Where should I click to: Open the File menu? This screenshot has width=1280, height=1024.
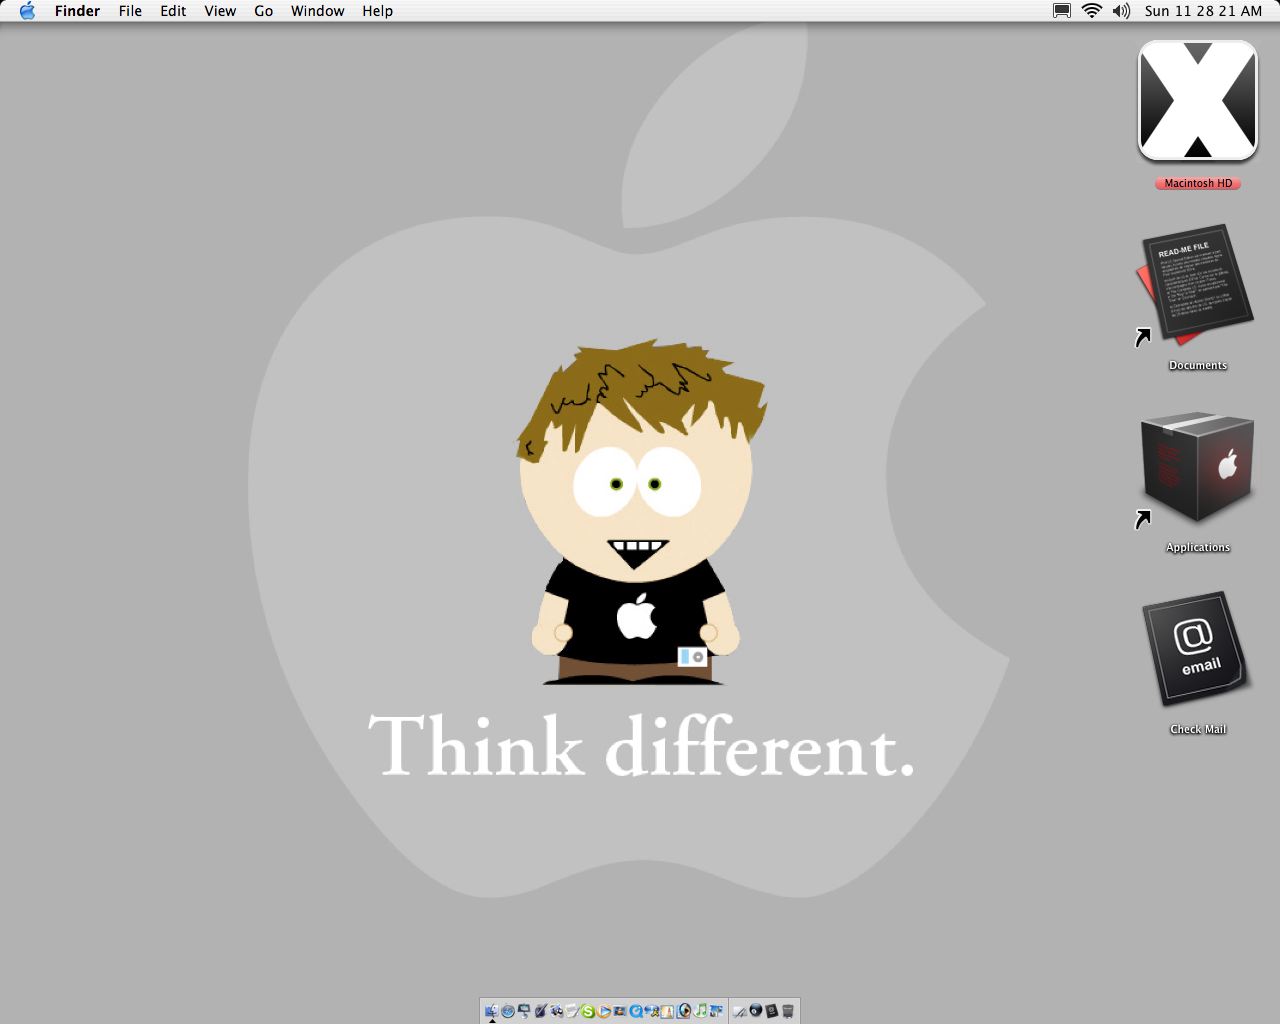(130, 11)
